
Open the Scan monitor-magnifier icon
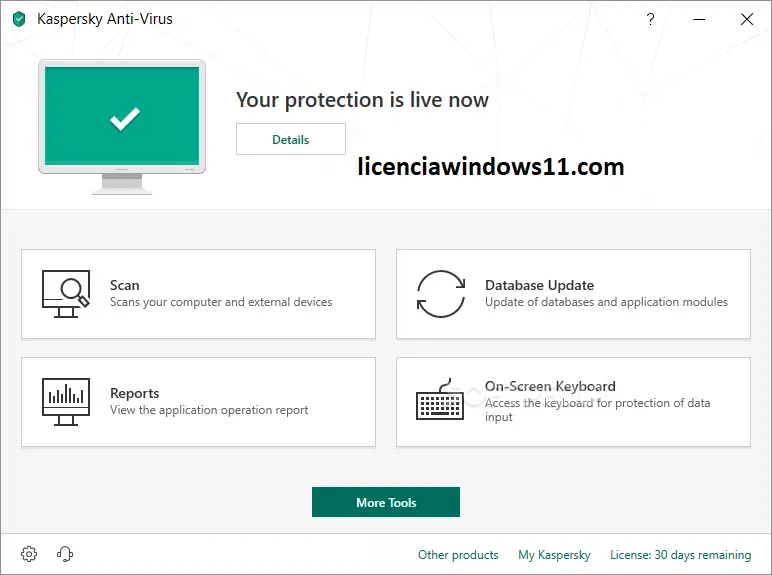pos(66,294)
